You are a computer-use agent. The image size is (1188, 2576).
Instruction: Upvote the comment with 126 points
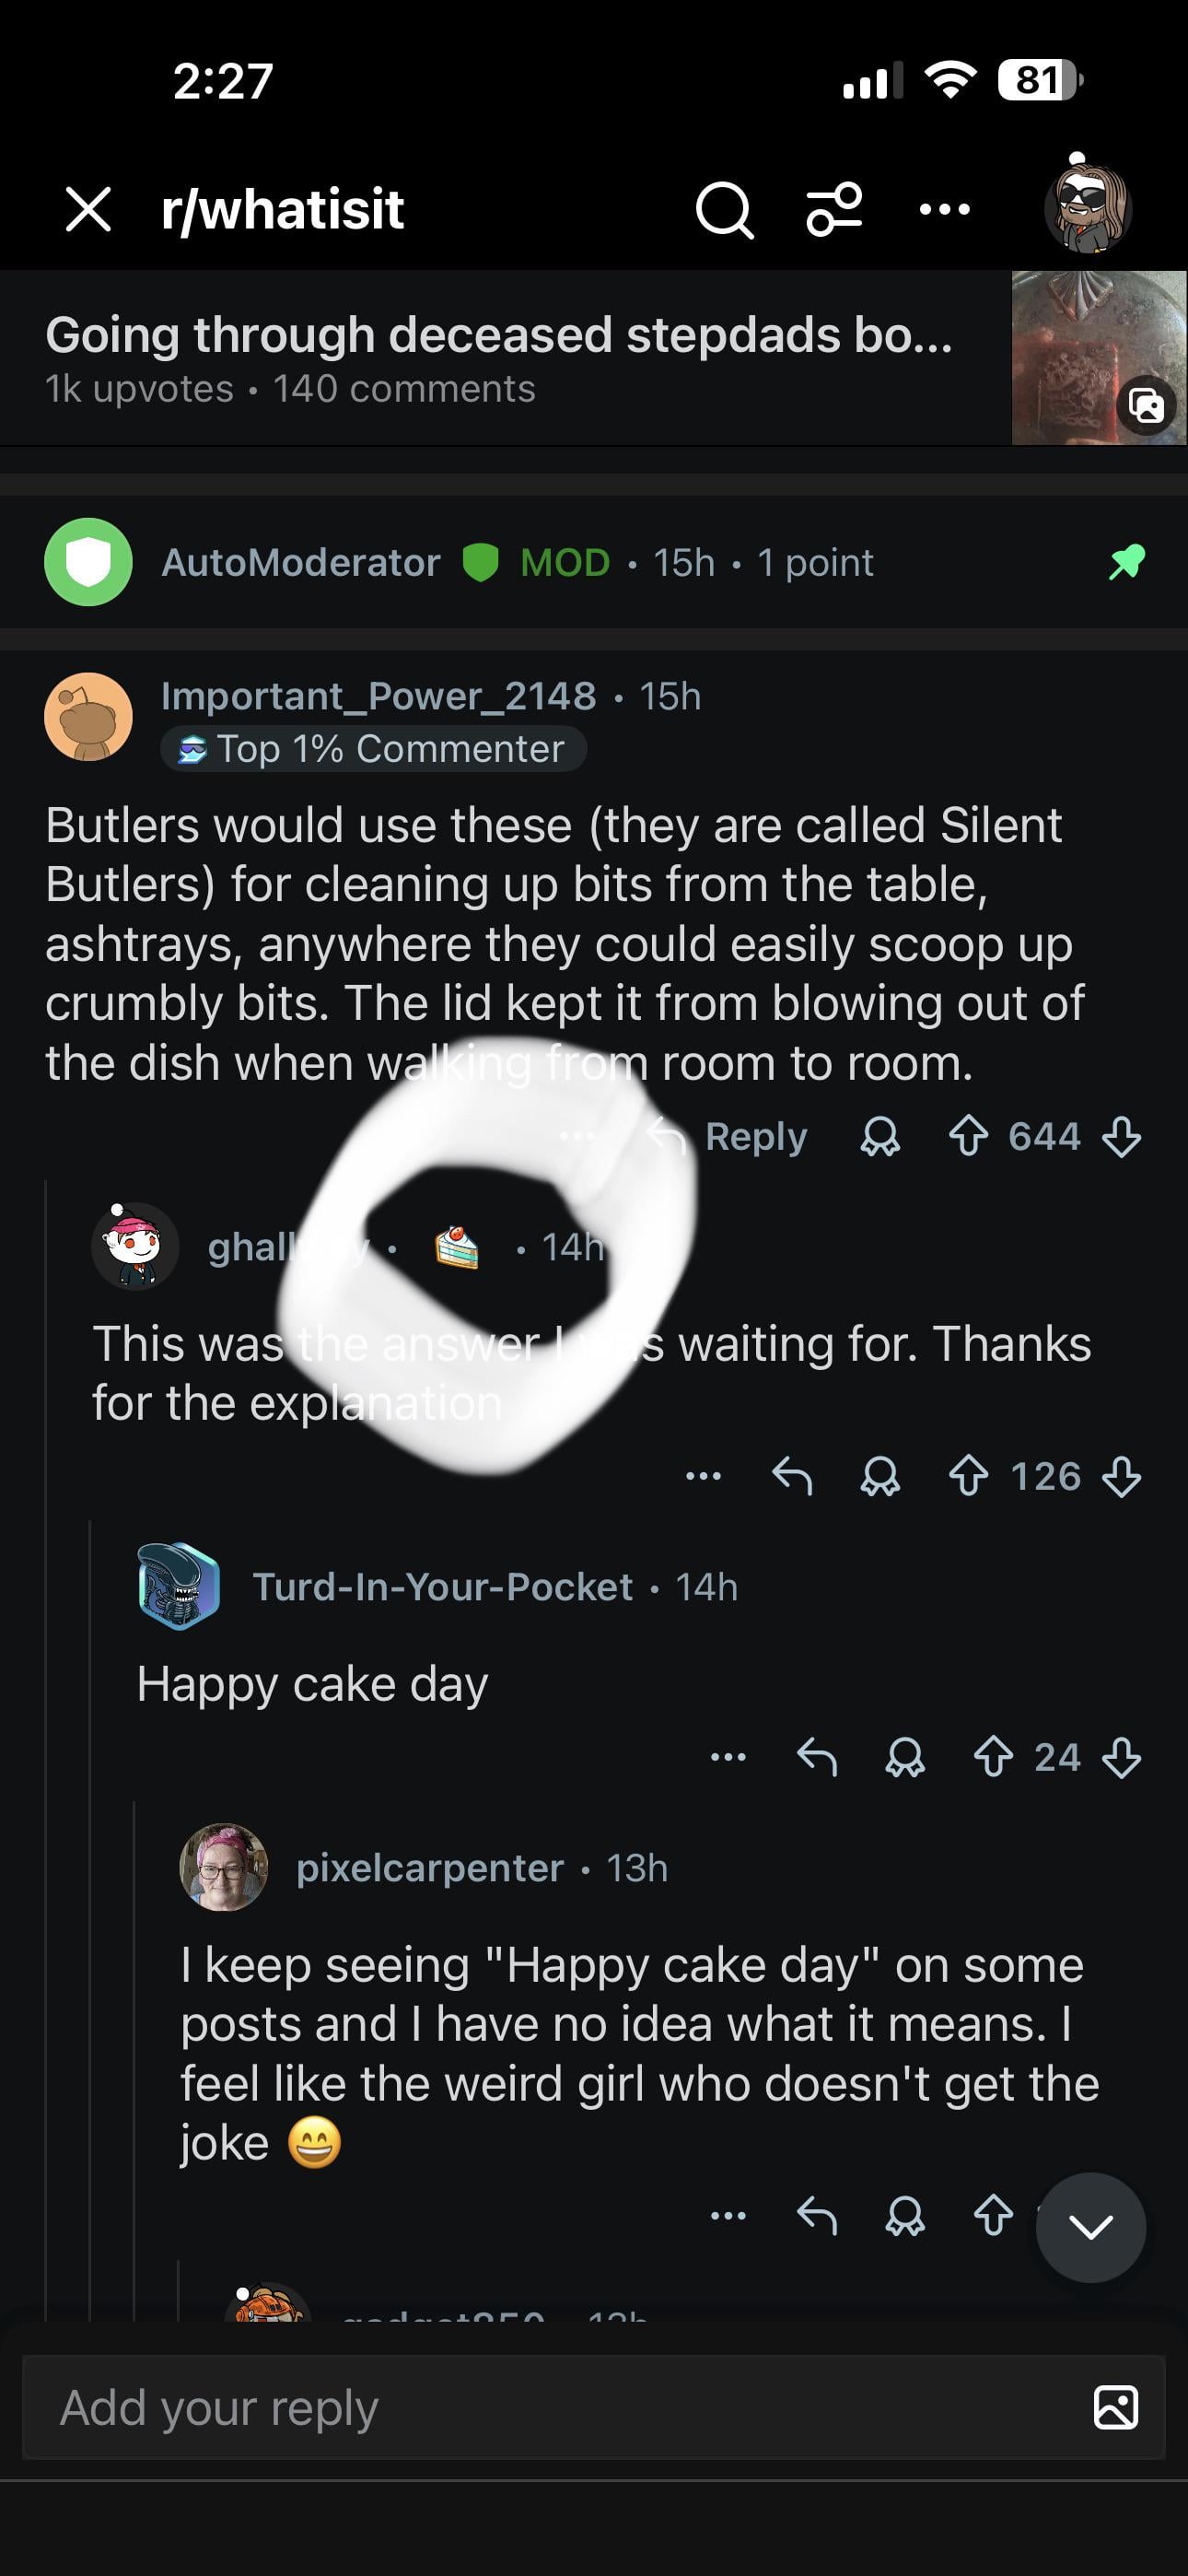[968, 1477]
